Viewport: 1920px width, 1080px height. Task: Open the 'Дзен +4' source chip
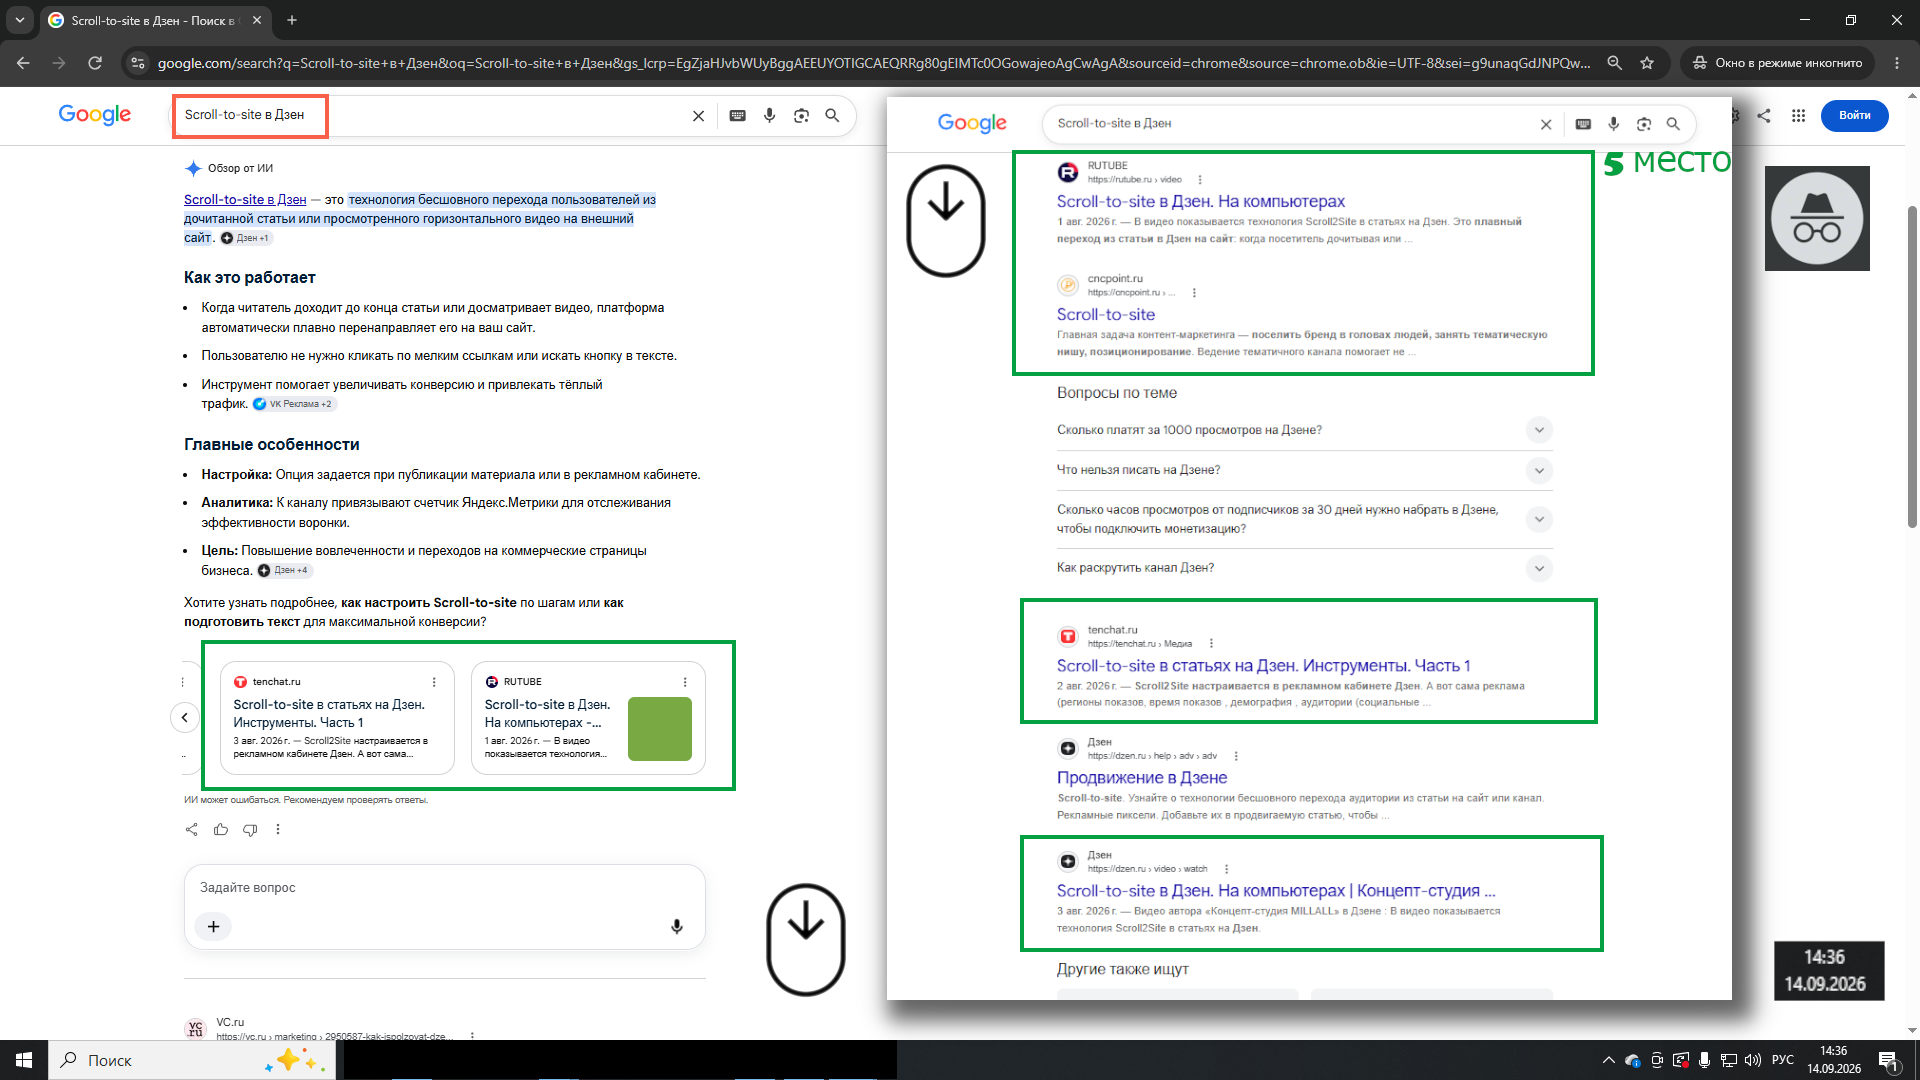285,570
